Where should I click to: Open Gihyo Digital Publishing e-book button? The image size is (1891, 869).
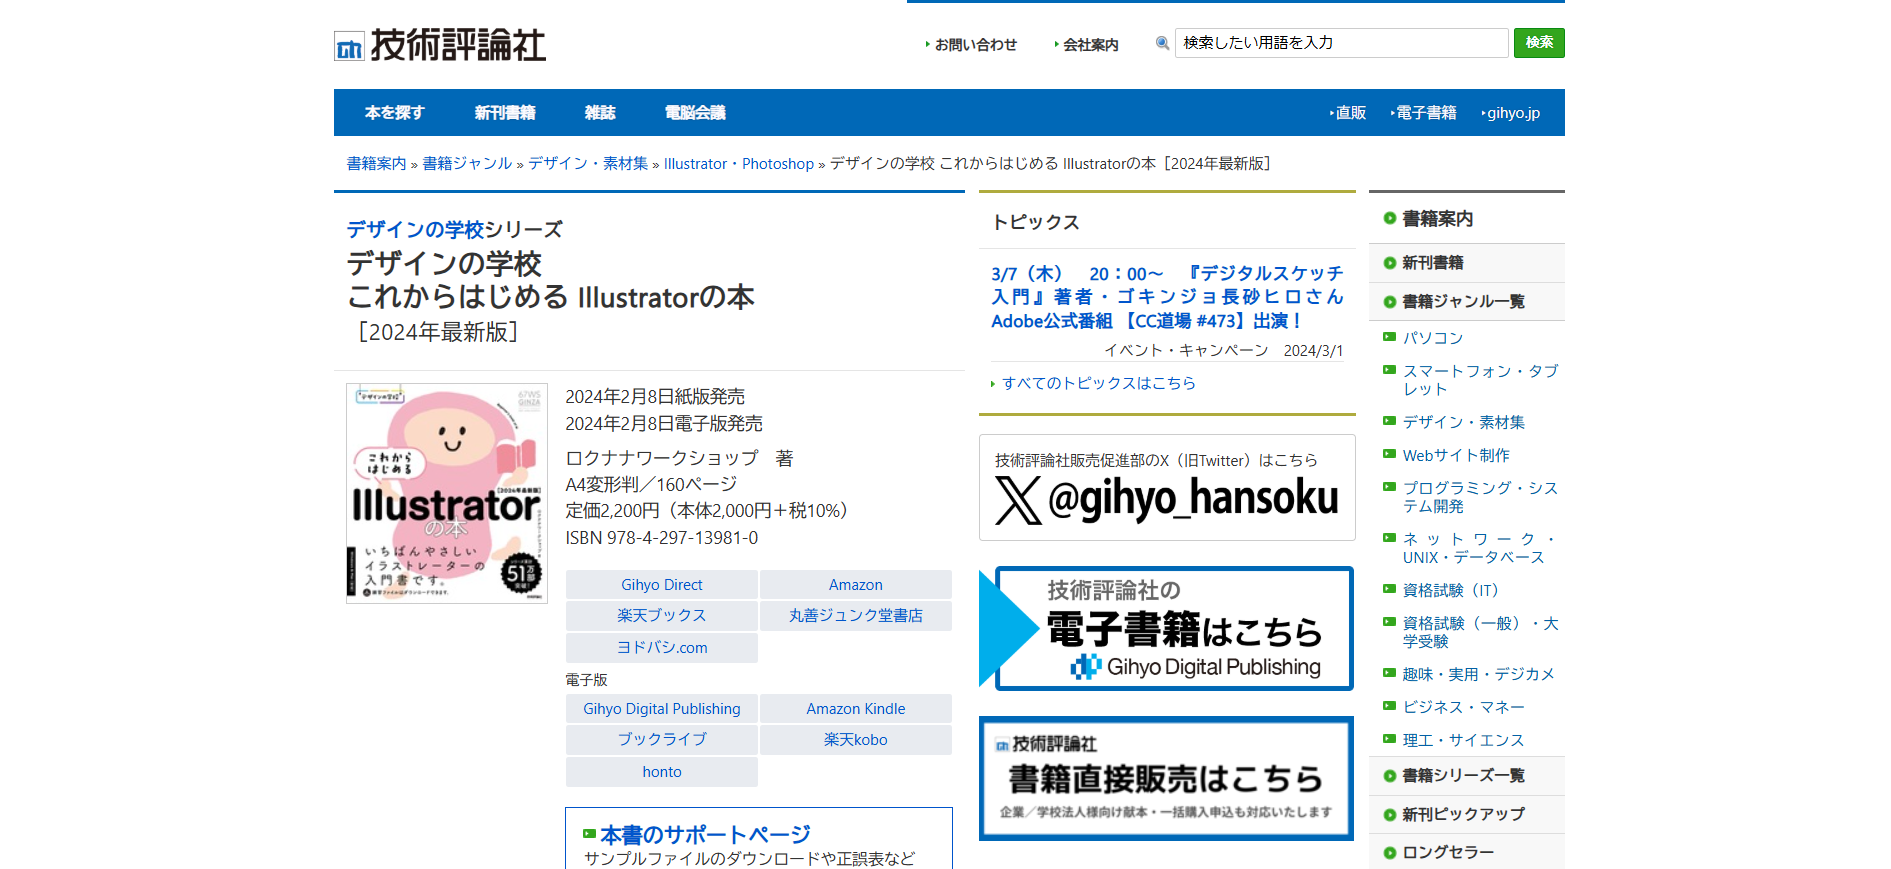(x=661, y=709)
